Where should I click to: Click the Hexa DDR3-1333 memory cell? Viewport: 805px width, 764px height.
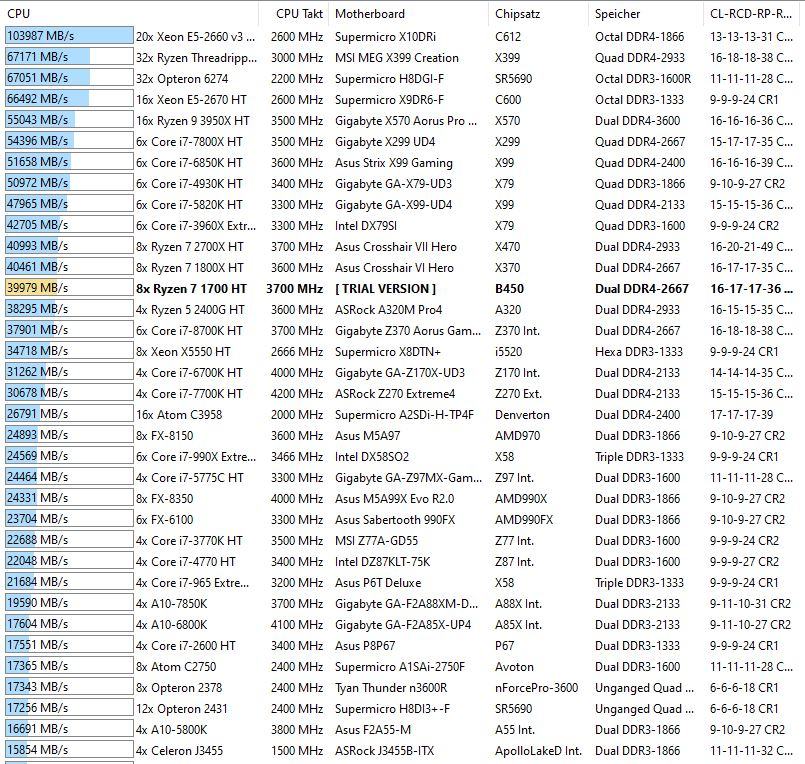pyautogui.click(x=639, y=352)
